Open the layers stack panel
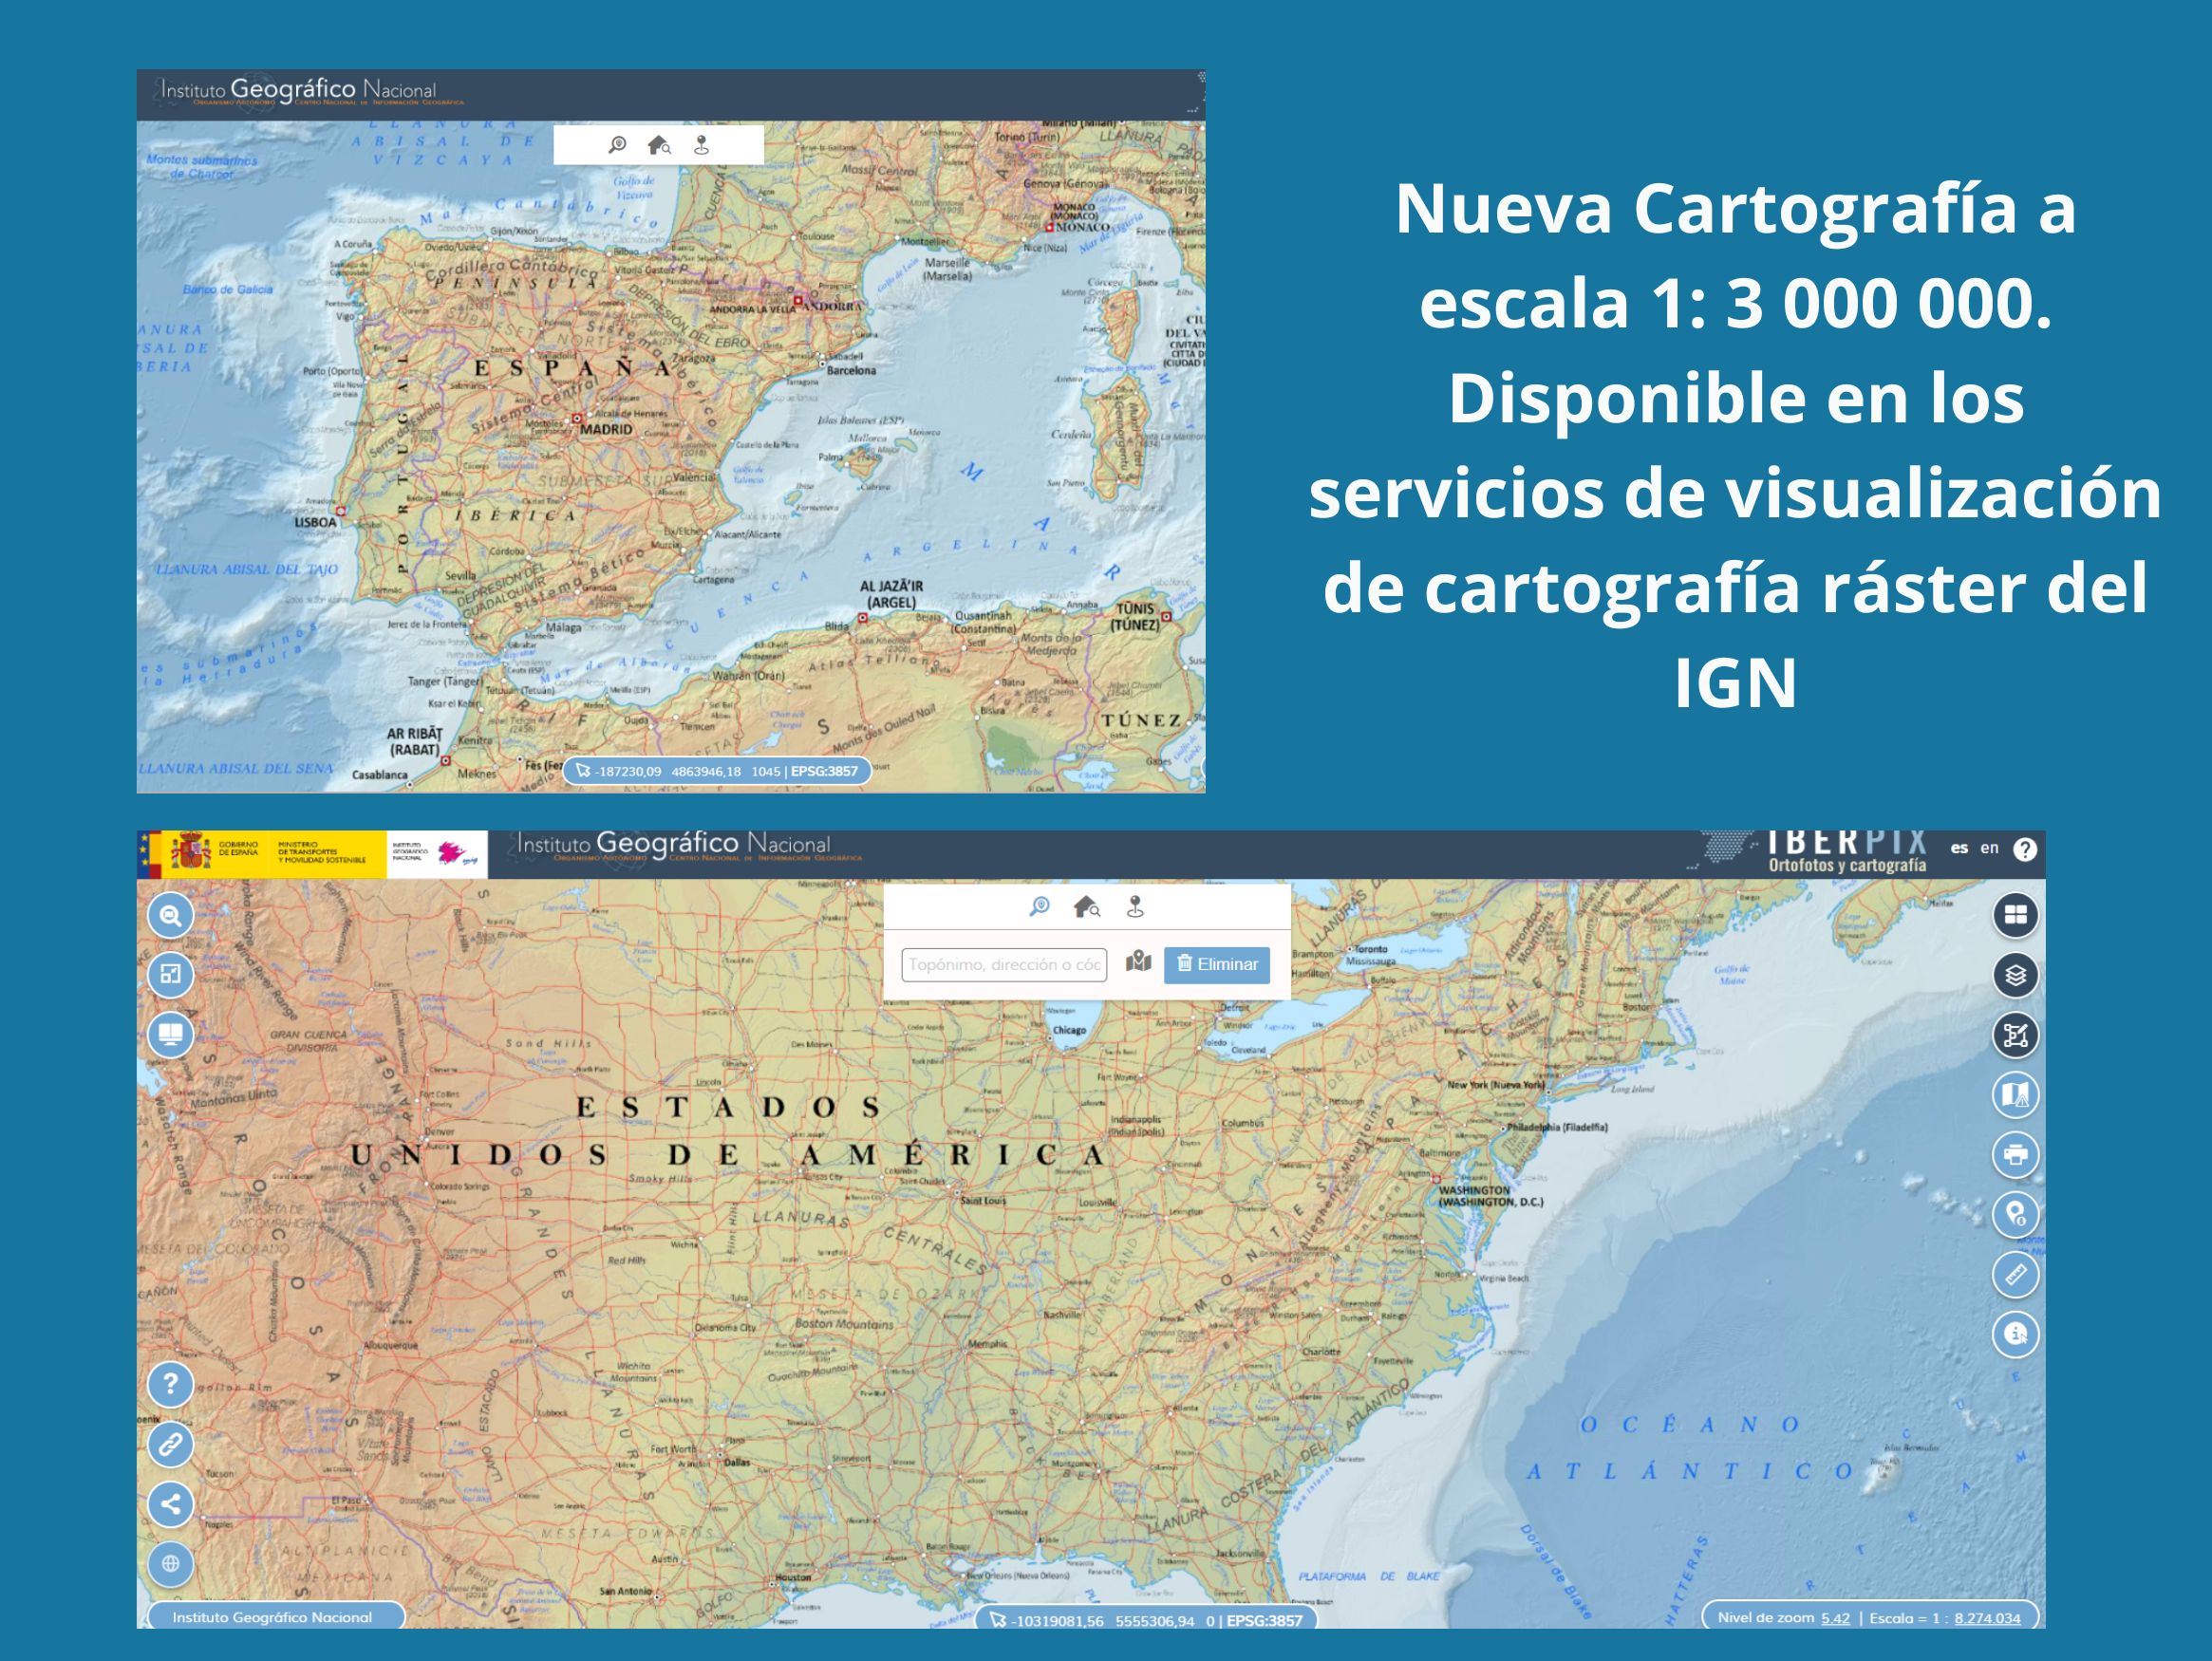 click(x=2015, y=975)
